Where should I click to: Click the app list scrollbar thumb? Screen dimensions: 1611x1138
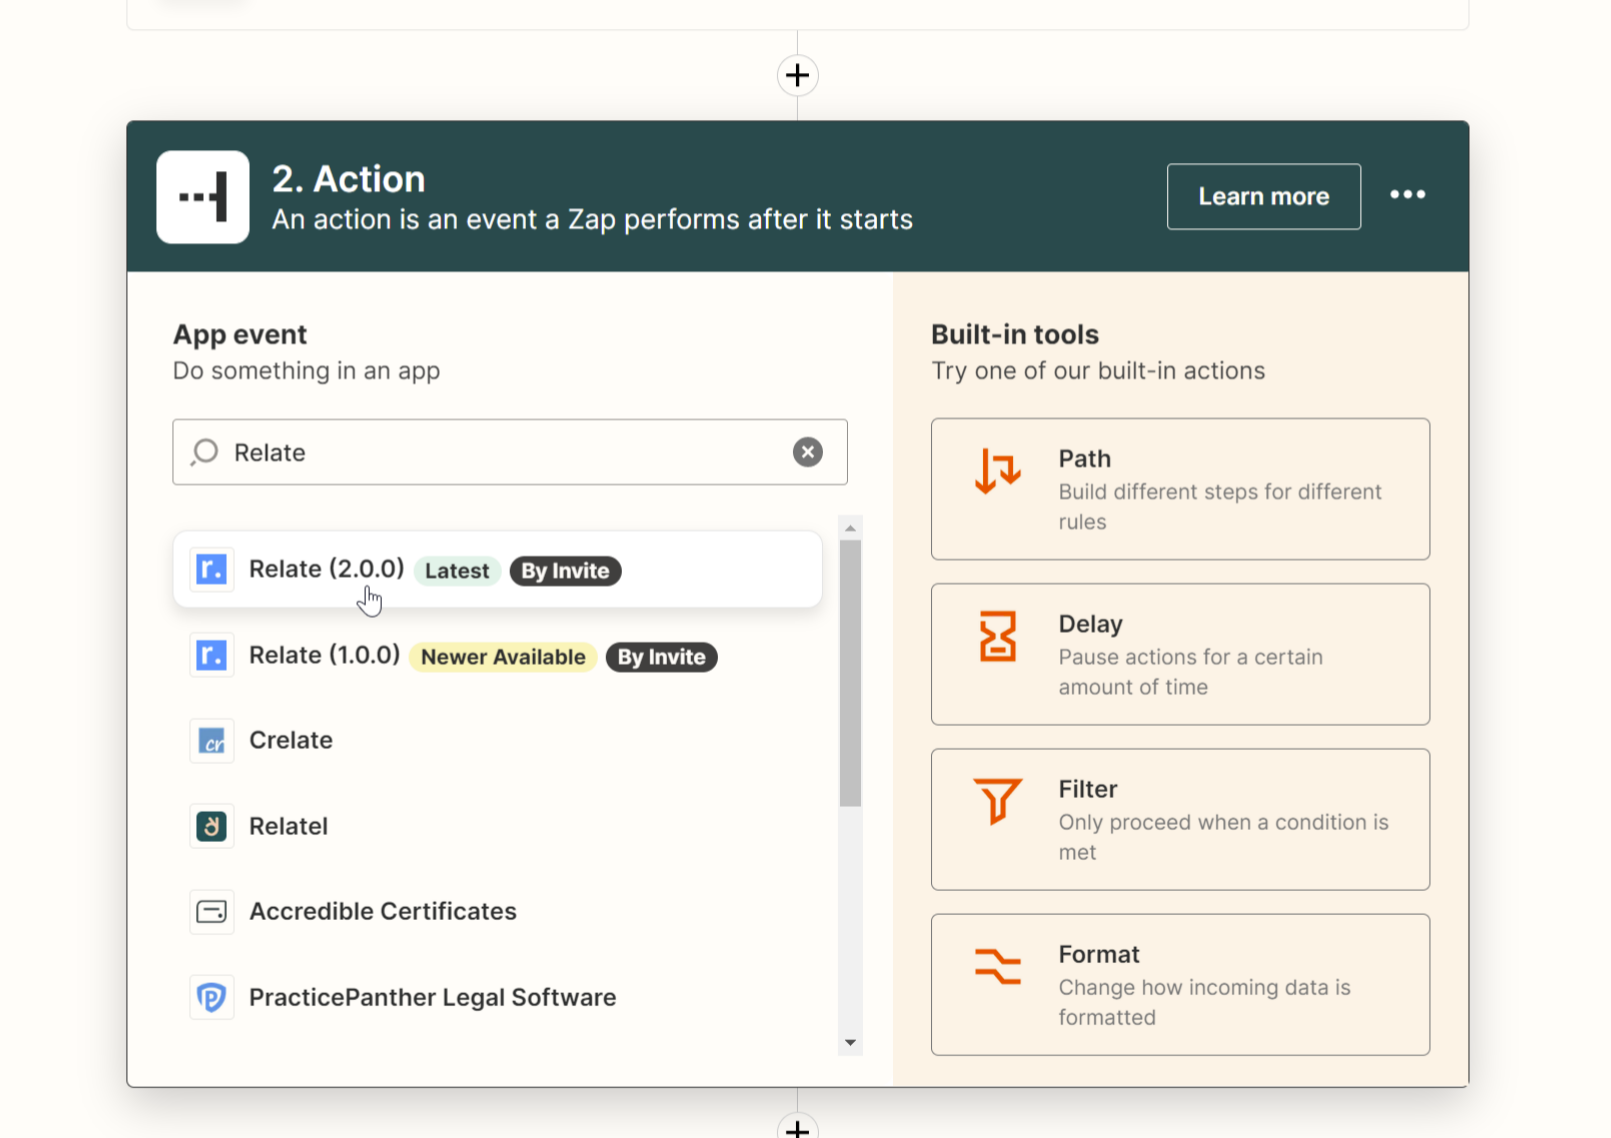[x=850, y=673]
